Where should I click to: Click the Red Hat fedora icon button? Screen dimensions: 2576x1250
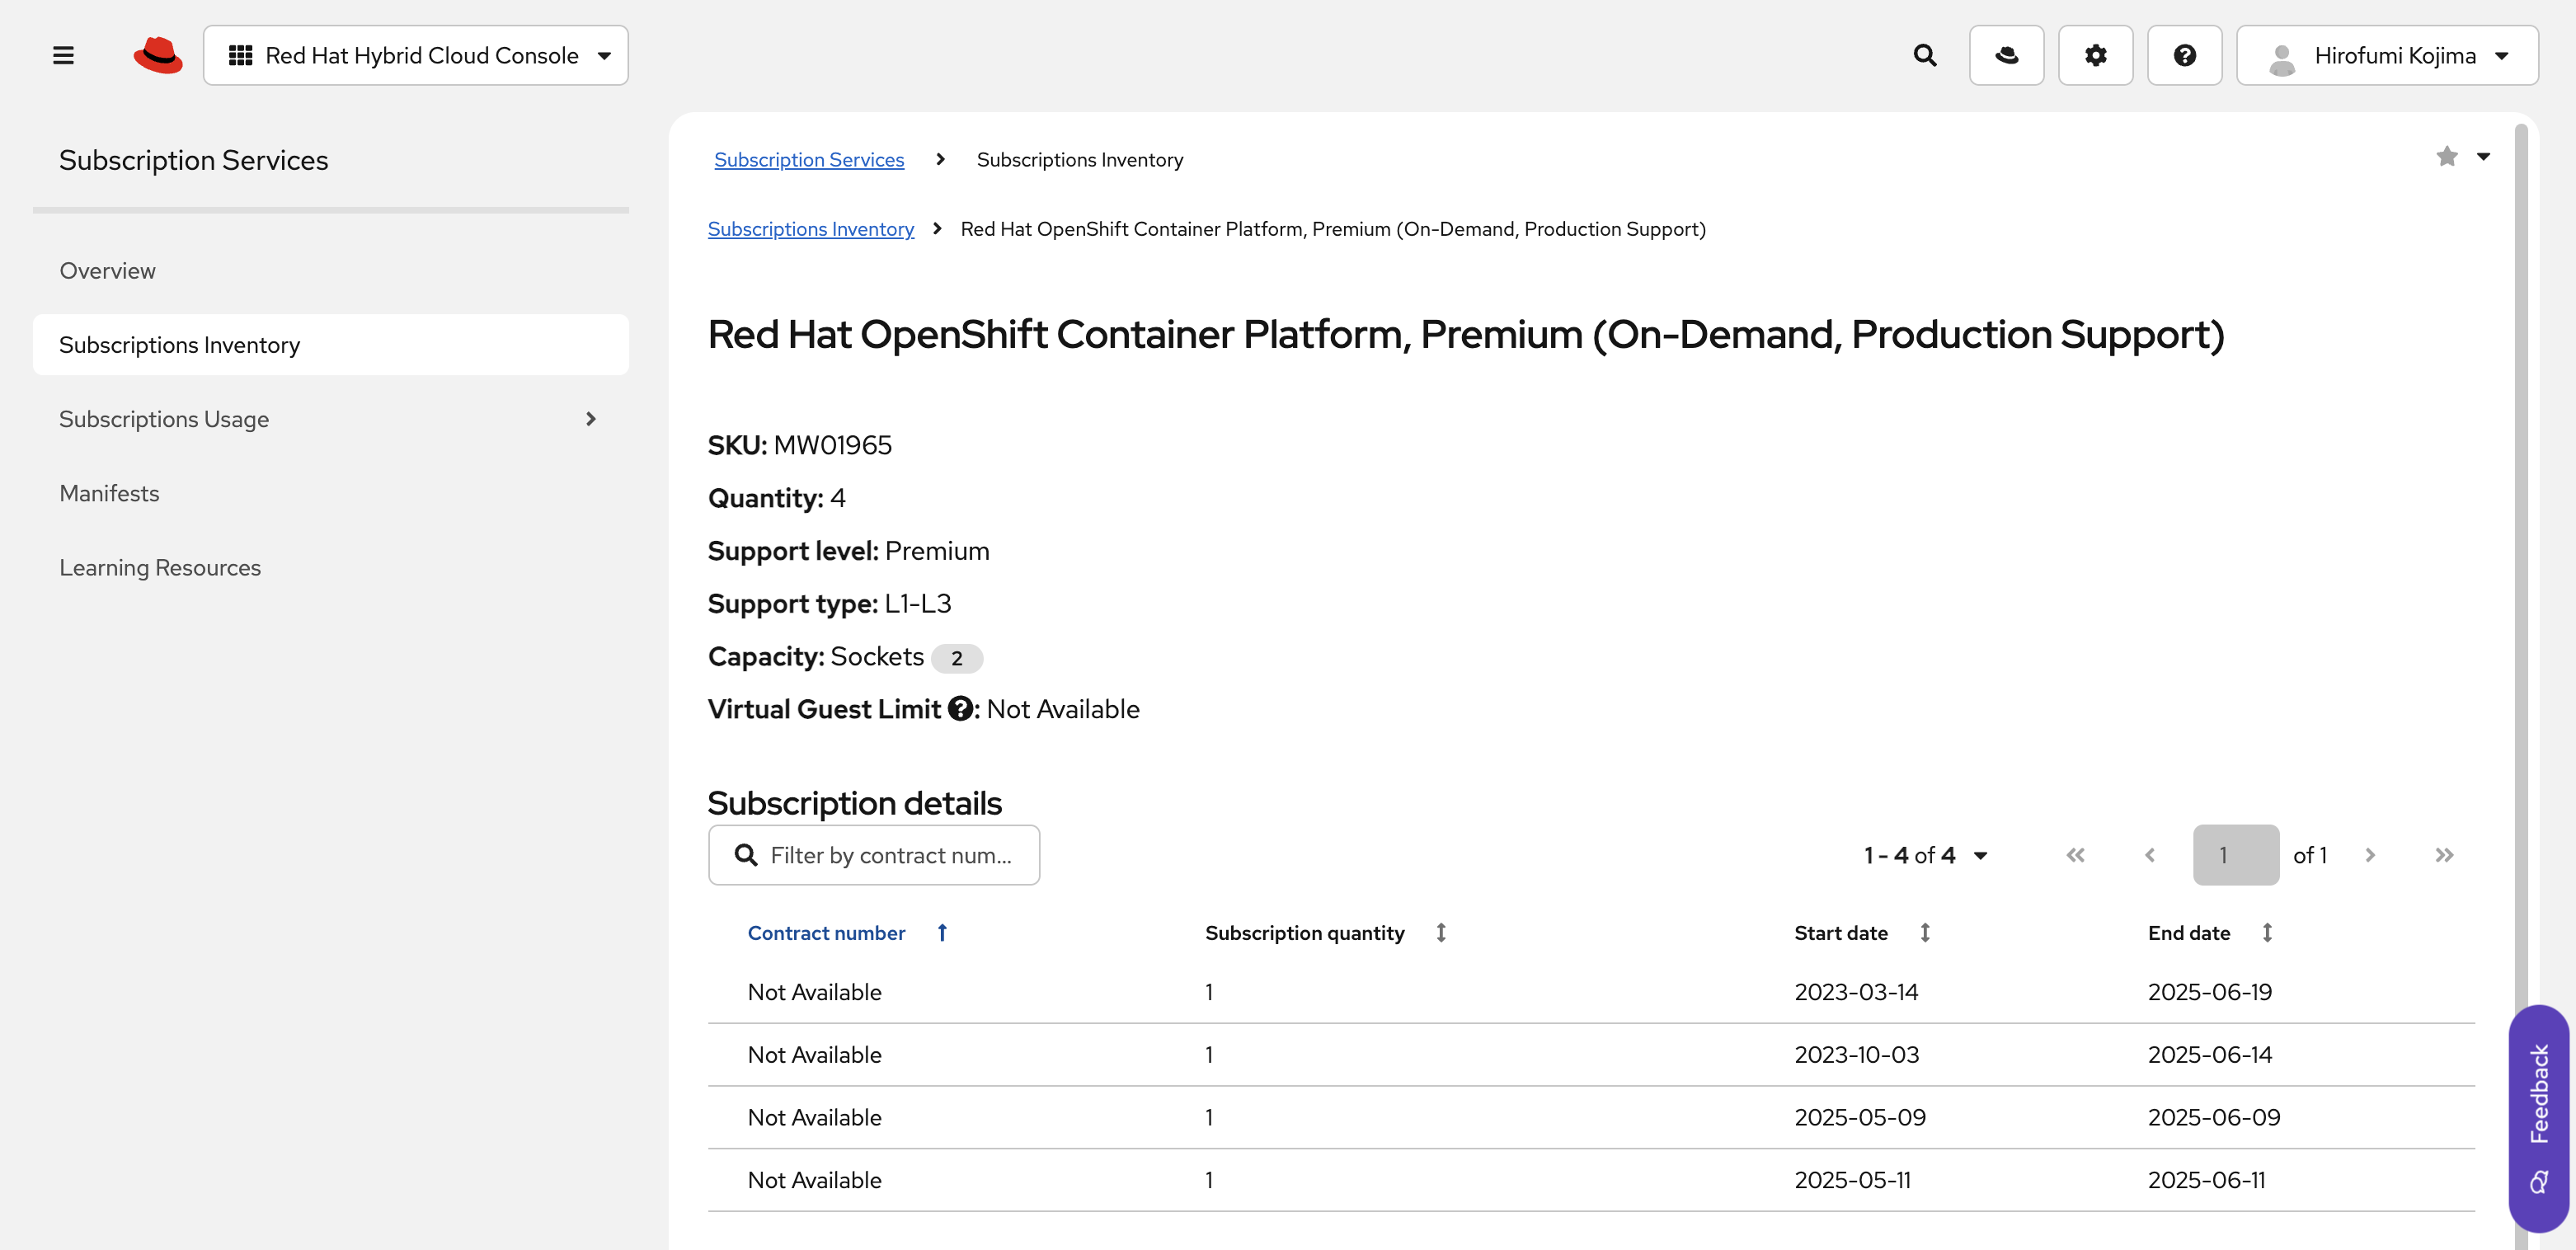click(2006, 55)
